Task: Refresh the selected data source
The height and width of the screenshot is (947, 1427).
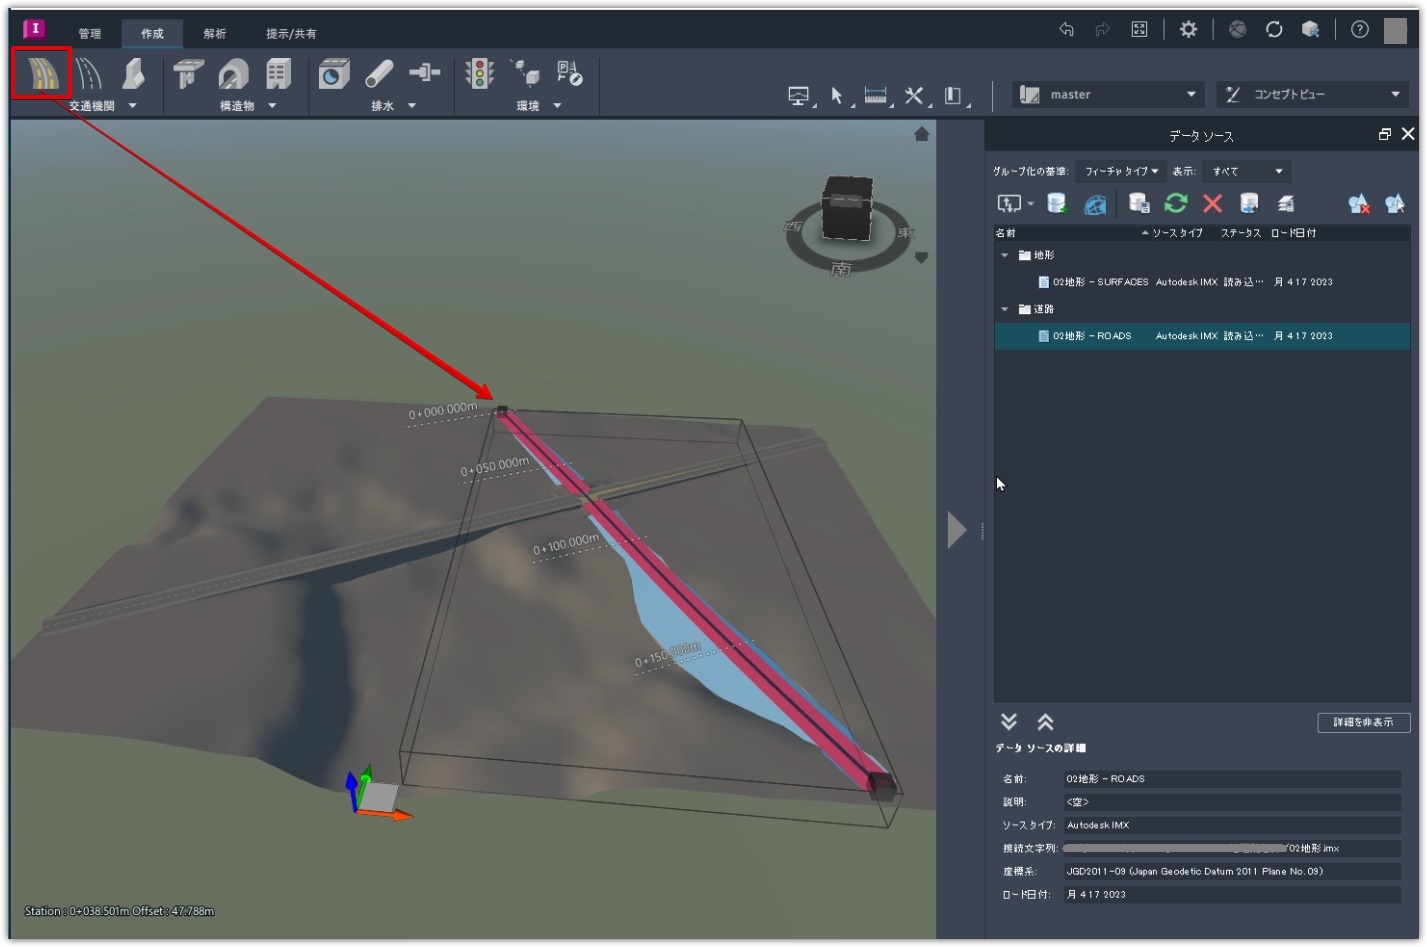Action: pyautogui.click(x=1176, y=204)
